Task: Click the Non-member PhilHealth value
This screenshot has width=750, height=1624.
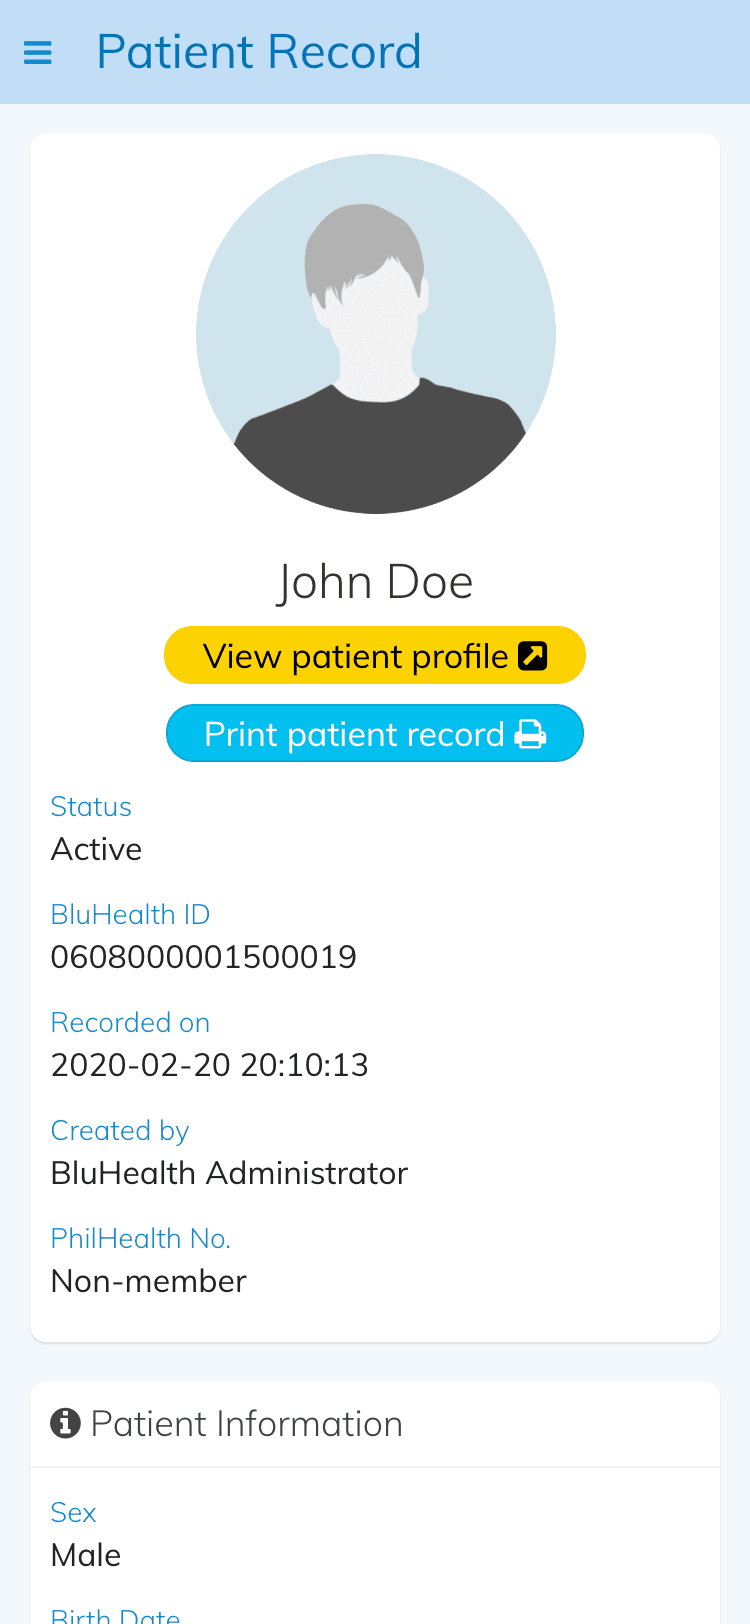Action: point(148,1281)
